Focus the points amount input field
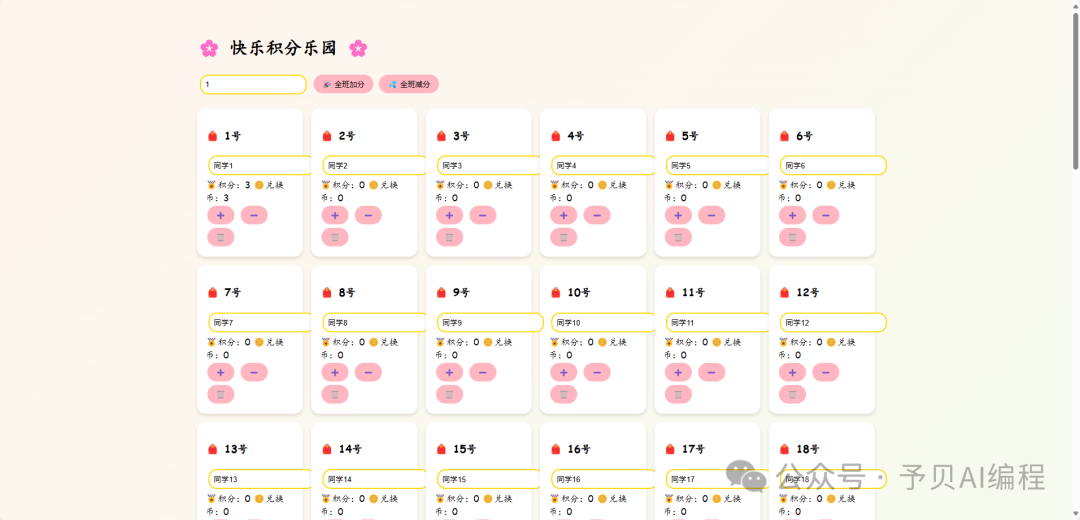 tap(253, 84)
